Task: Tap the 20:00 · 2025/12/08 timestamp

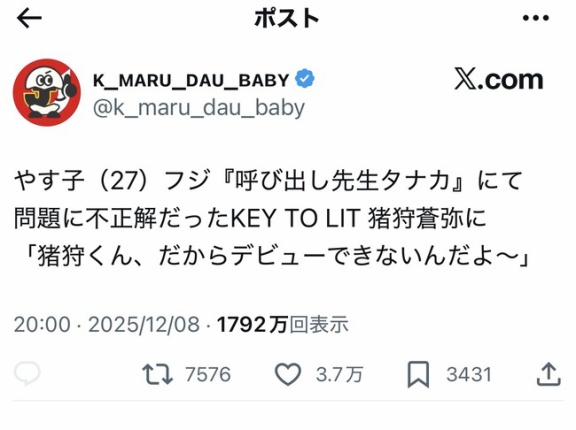Action: click(107, 325)
